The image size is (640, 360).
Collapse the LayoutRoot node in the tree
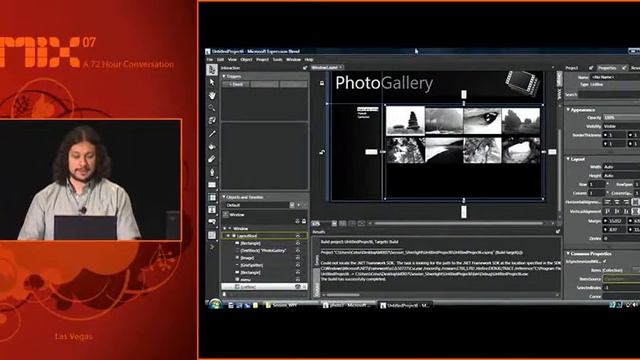coord(228,236)
